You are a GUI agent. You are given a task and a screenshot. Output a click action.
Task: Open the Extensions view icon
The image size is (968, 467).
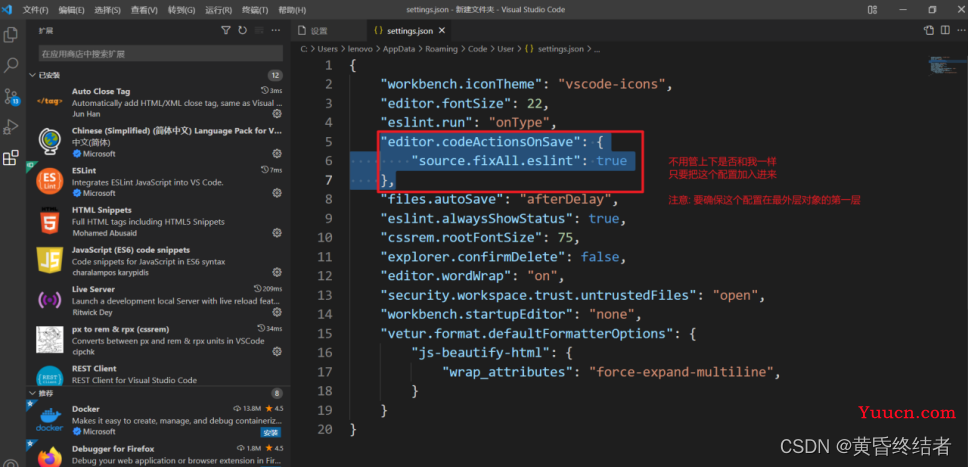coord(10,158)
